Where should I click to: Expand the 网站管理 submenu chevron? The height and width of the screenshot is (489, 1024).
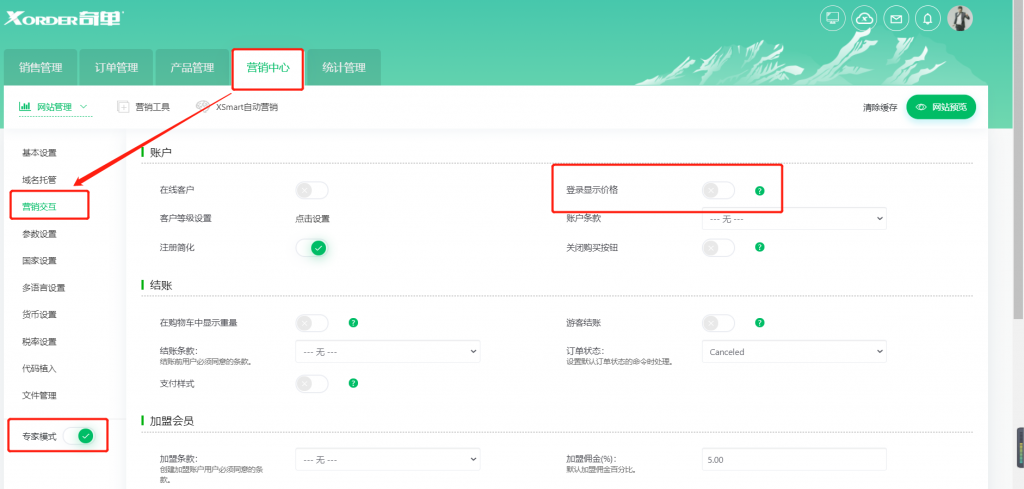click(x=83, y=106)
